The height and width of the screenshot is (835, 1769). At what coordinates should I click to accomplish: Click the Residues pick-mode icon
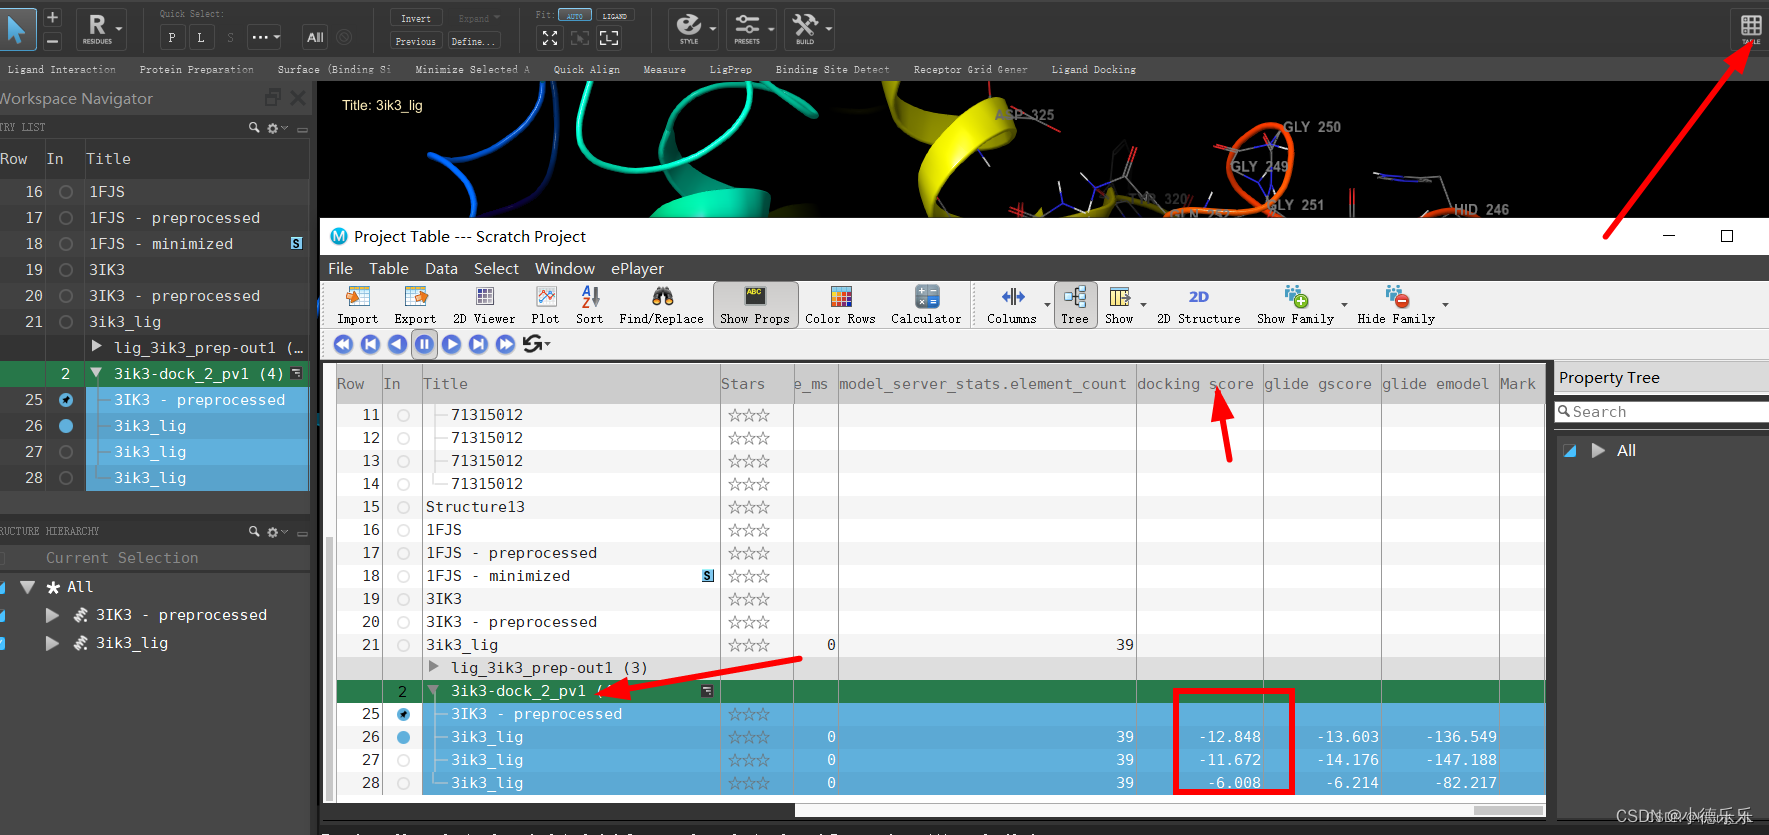point(97,28)
